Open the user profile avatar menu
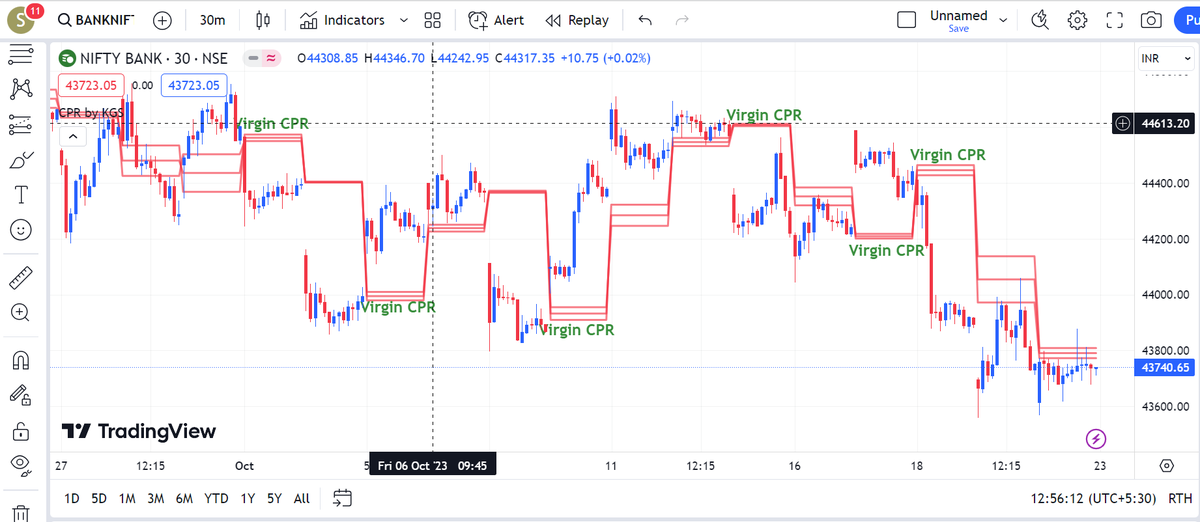Viewport: 1200px width, 522px height. coord(21,19)
